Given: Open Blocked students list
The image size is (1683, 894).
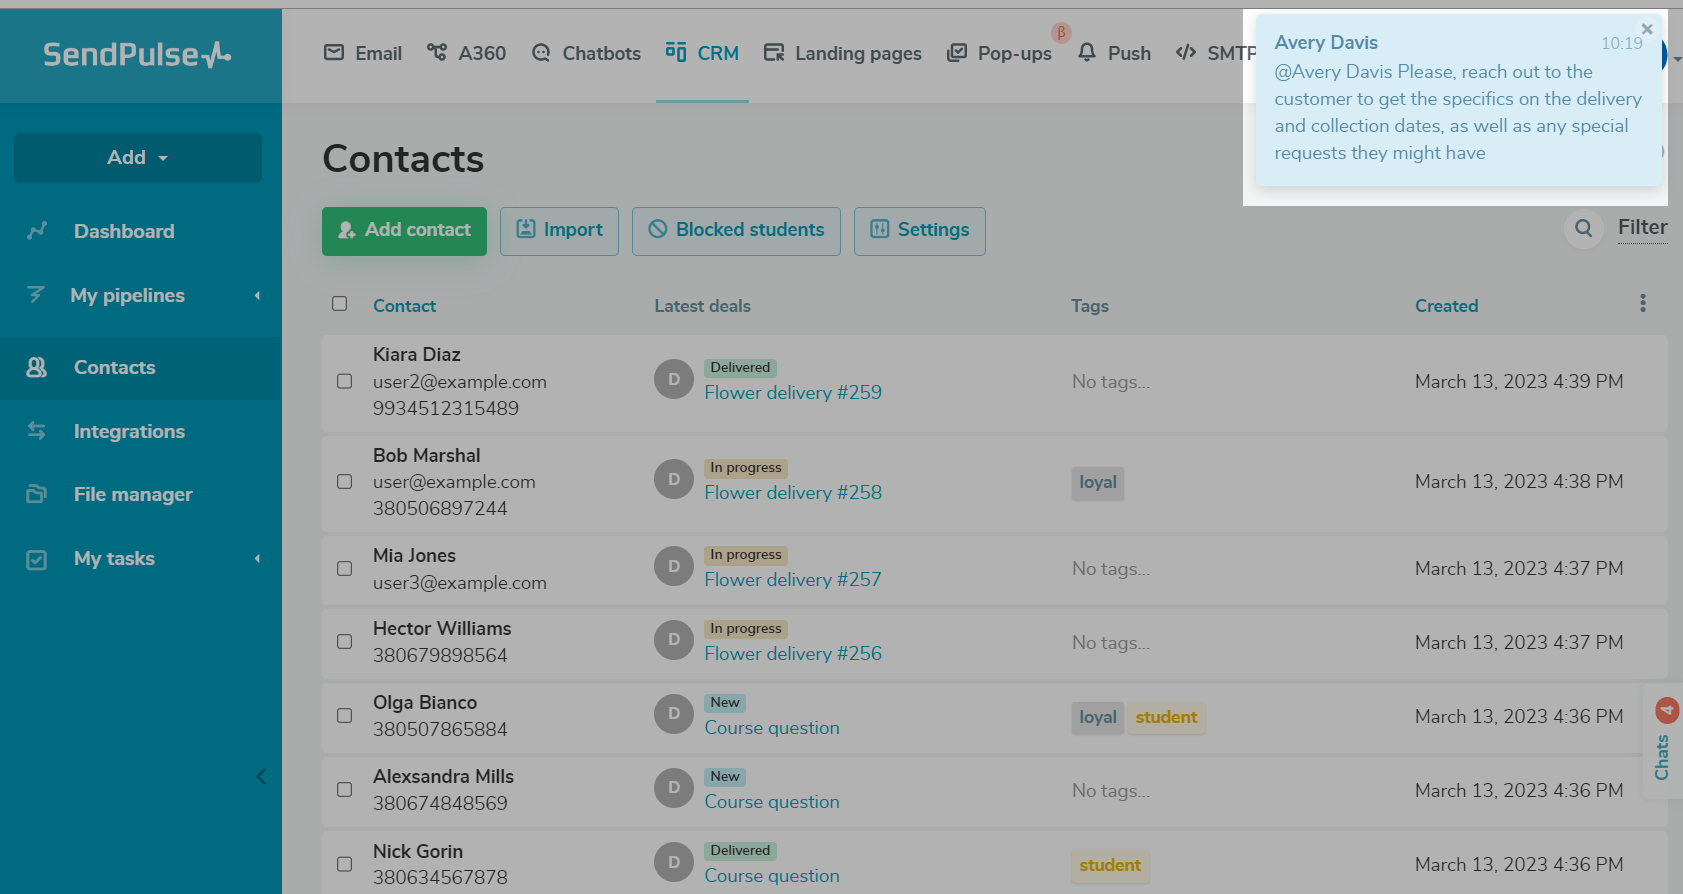Looking at the screenshot, I should click(736, 231).
